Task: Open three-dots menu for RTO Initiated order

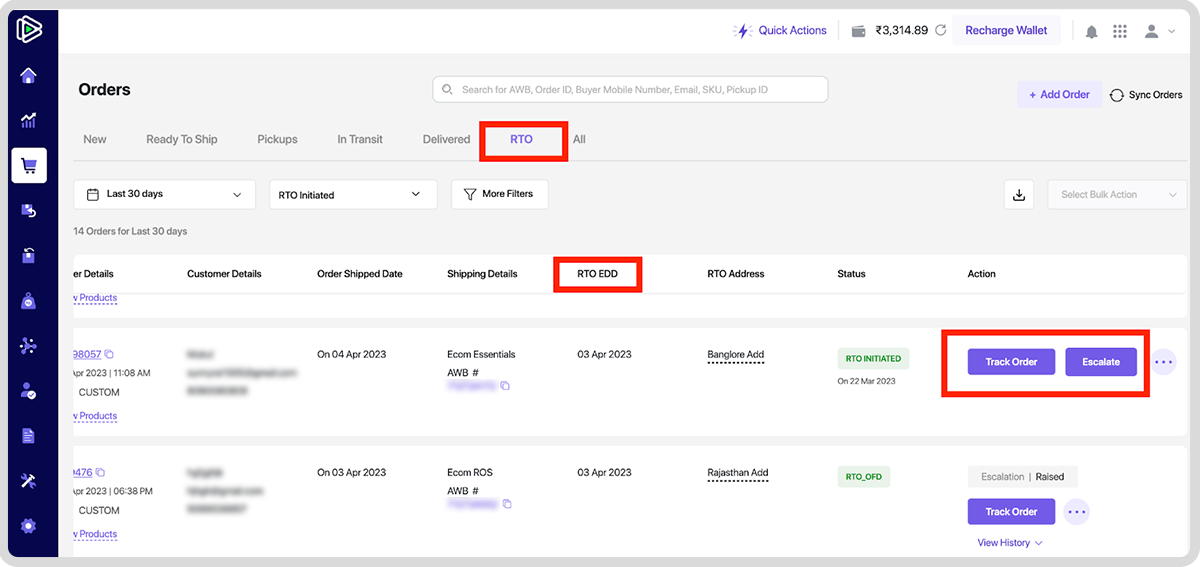Action: (x=1163, y=362)
